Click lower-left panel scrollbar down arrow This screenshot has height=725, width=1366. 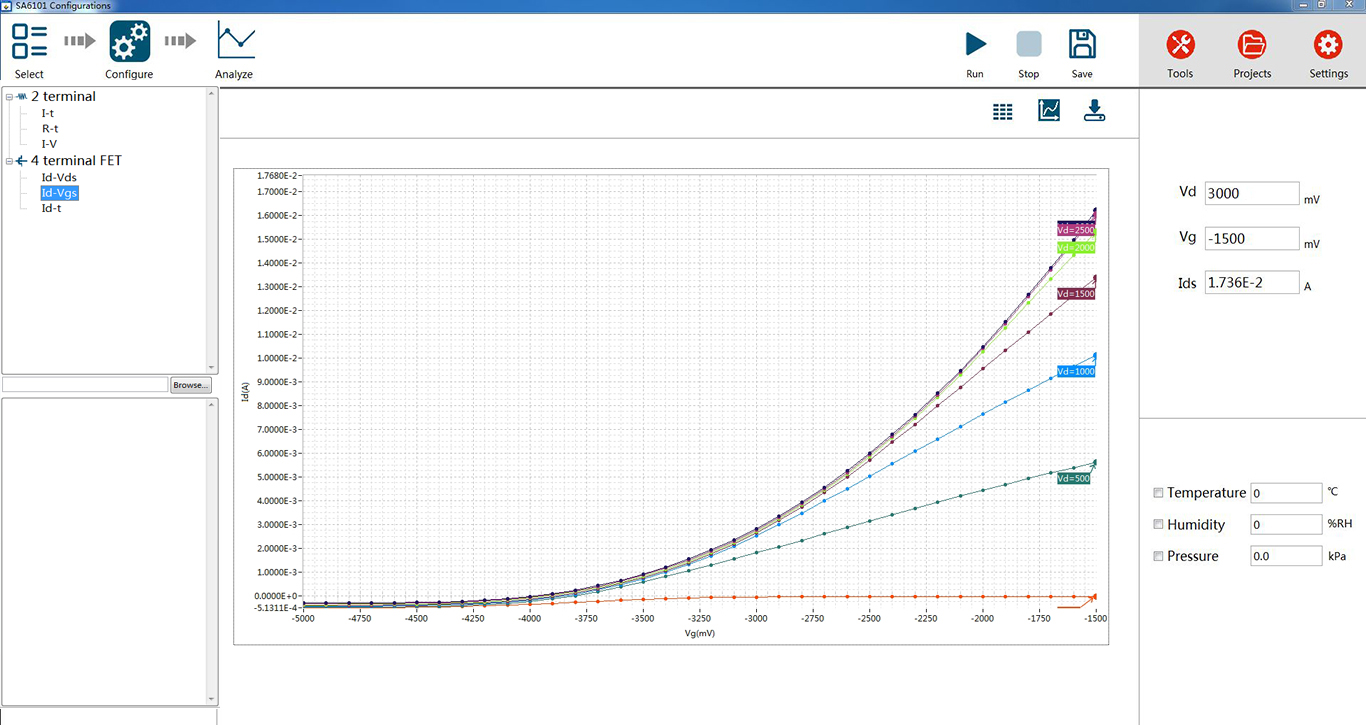[x=211, y=699]
